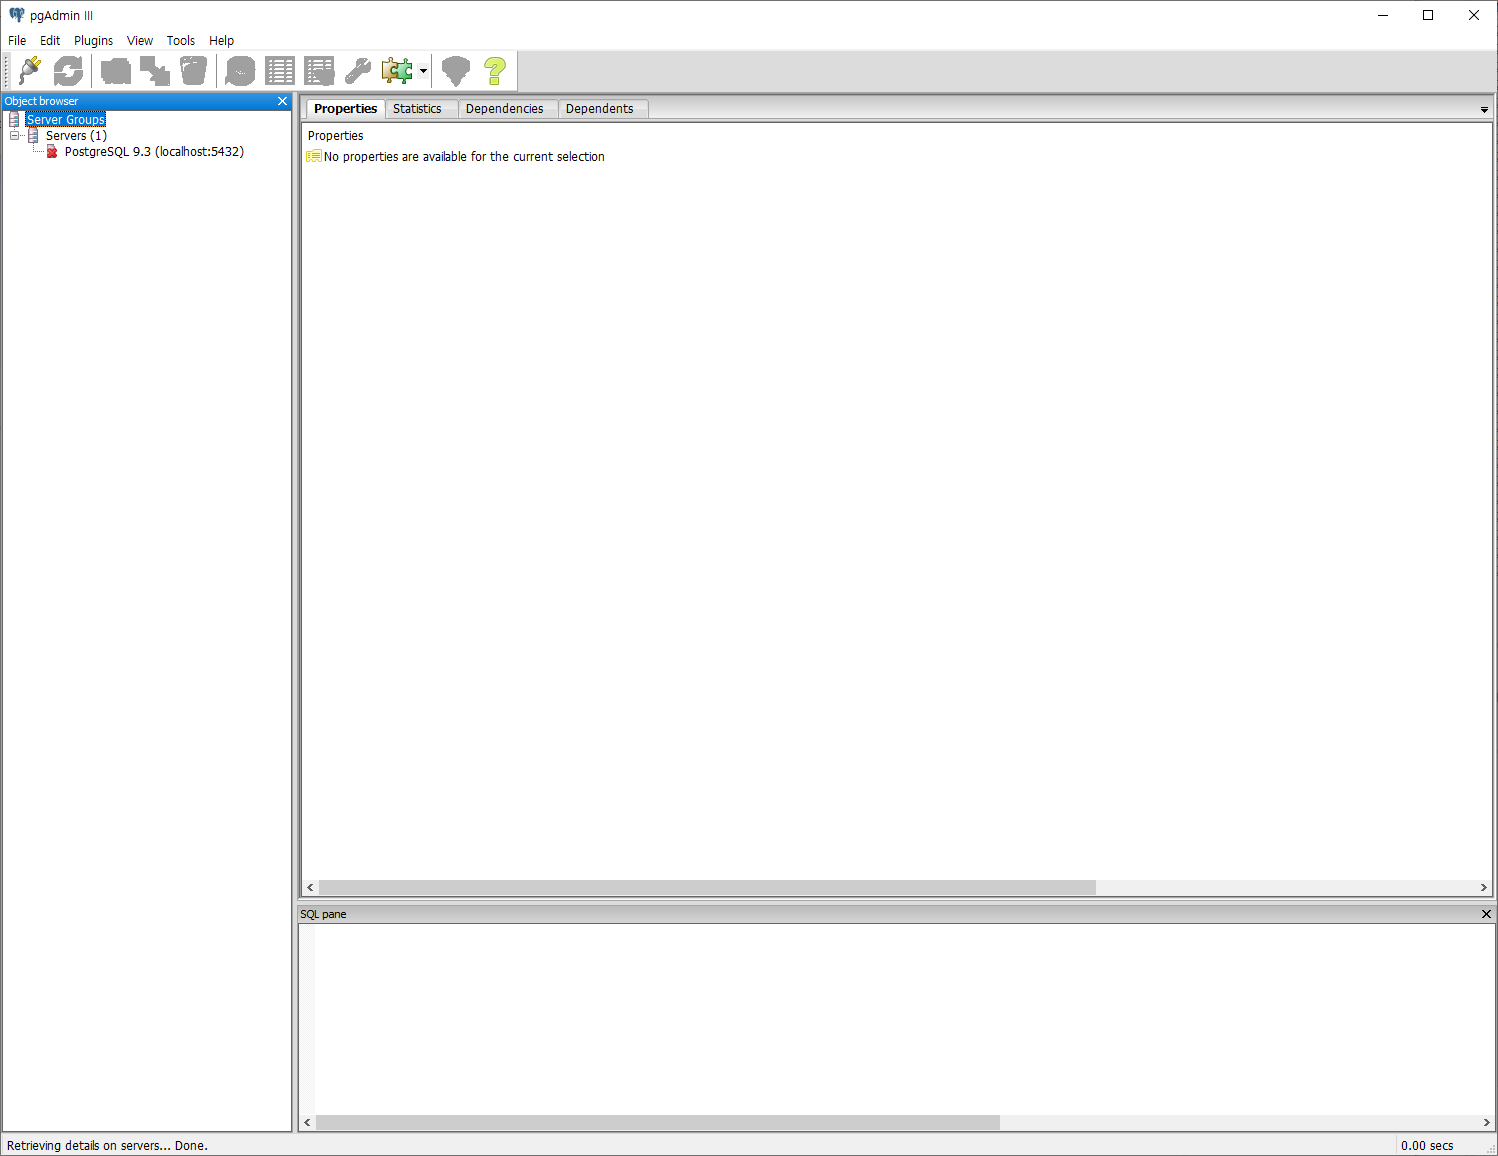The width and height of the screenshot is (1498, 1156).
Task: Click Properties pane scroll right arrow
Action: tap(1484, 887)
